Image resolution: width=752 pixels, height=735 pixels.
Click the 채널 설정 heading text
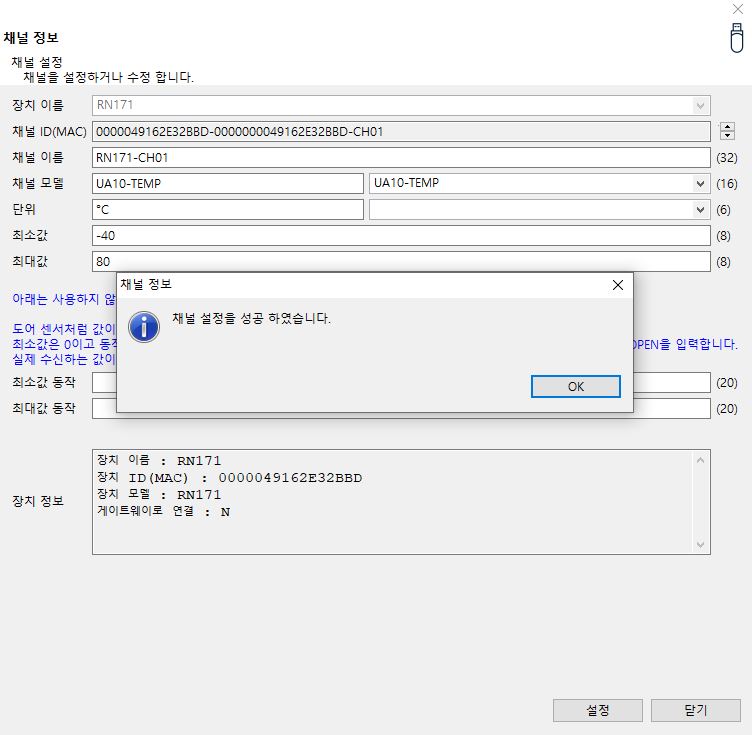coord(37,62)
